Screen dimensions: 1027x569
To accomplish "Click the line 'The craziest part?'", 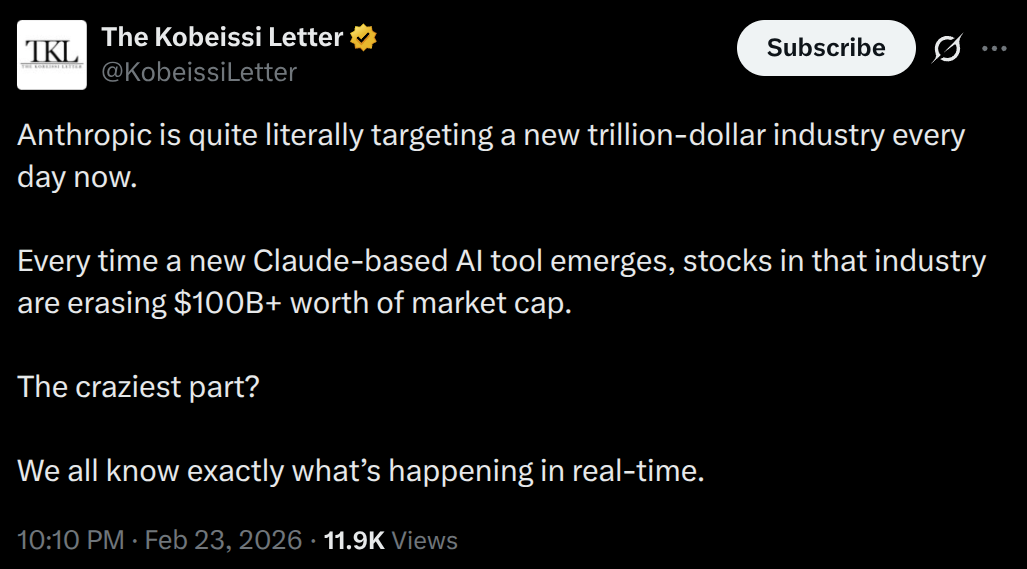I will (138, 386).
